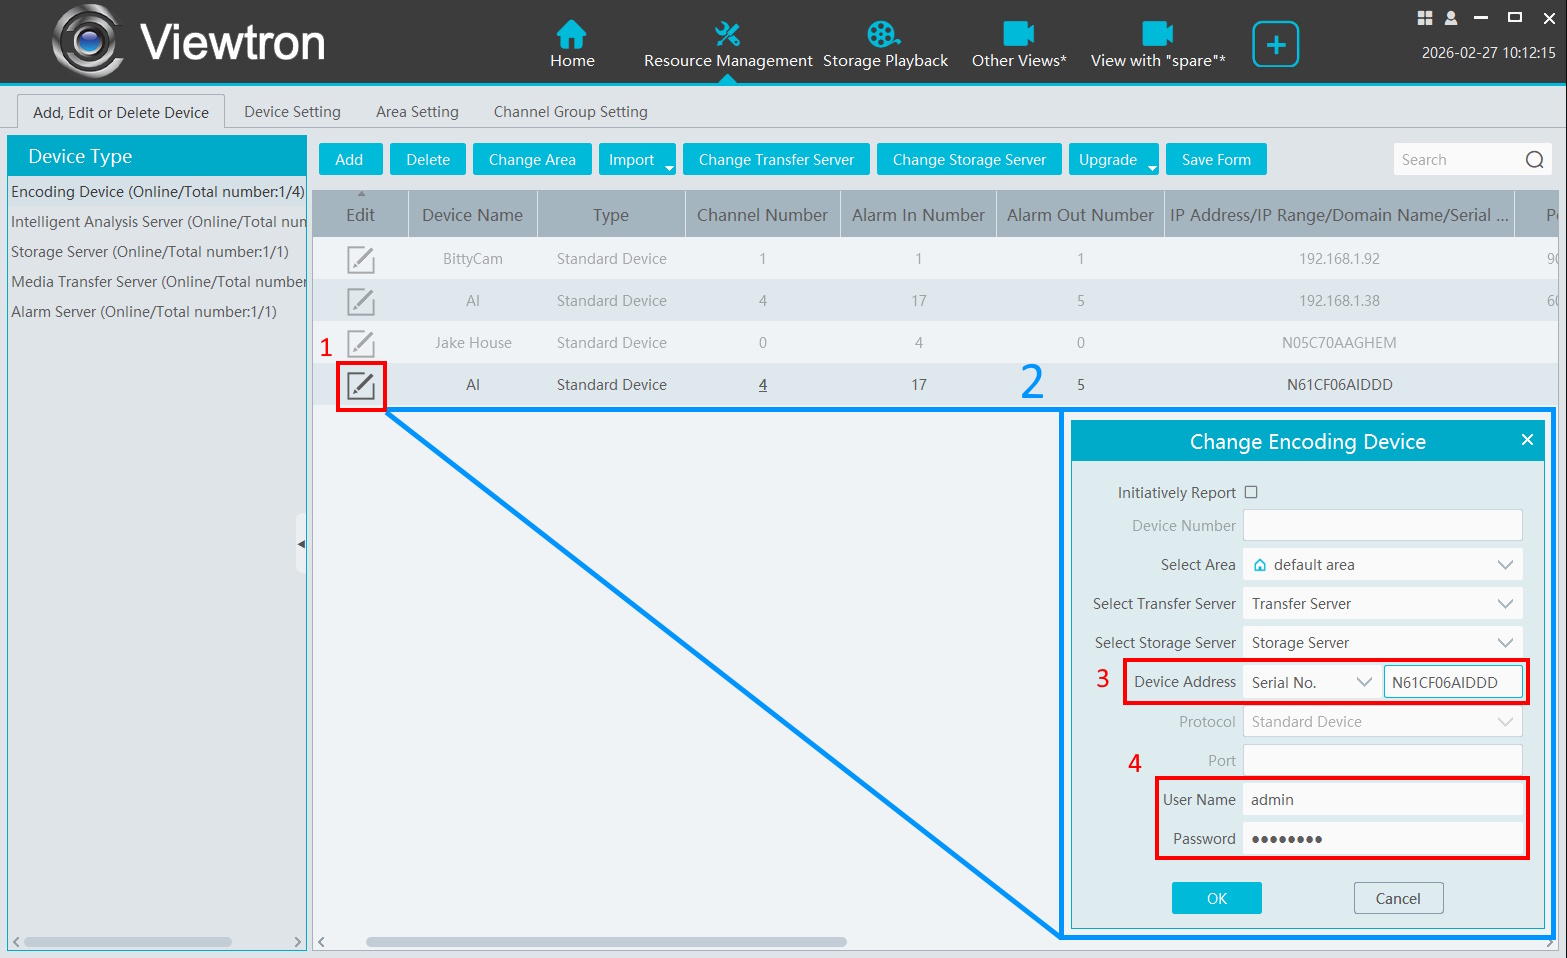The height and width of the screenshot is (958, 1567).
Task: Click the edit icon for BittyCam device
Action: click(360, 259)
